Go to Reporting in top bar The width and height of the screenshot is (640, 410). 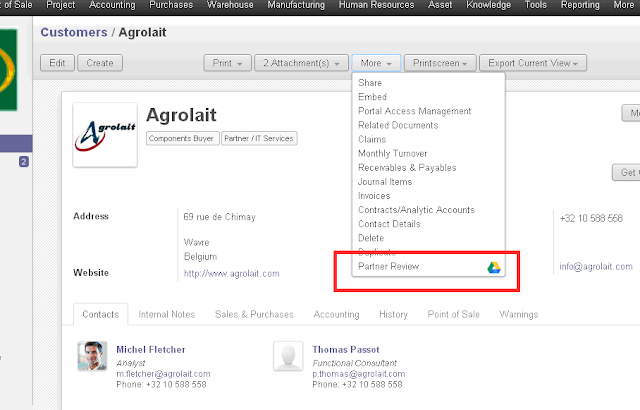pyautogui.click(x=580, y=5)
